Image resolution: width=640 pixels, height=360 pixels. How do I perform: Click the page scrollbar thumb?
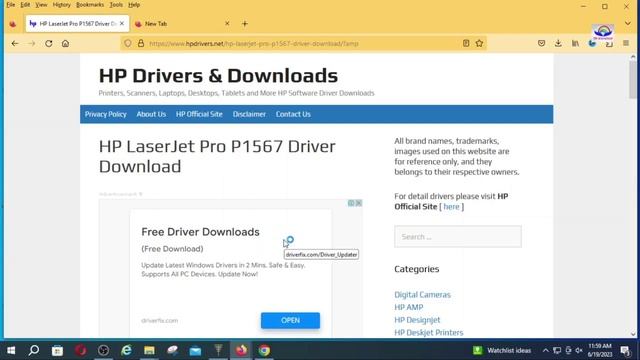click(x=633, y=80)
